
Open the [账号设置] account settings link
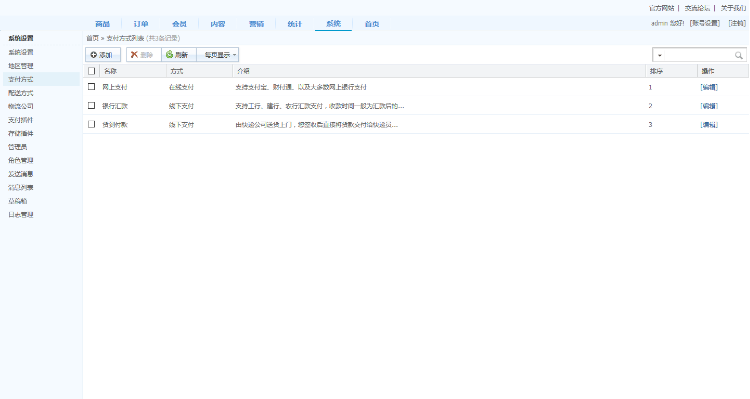point(705,23)
